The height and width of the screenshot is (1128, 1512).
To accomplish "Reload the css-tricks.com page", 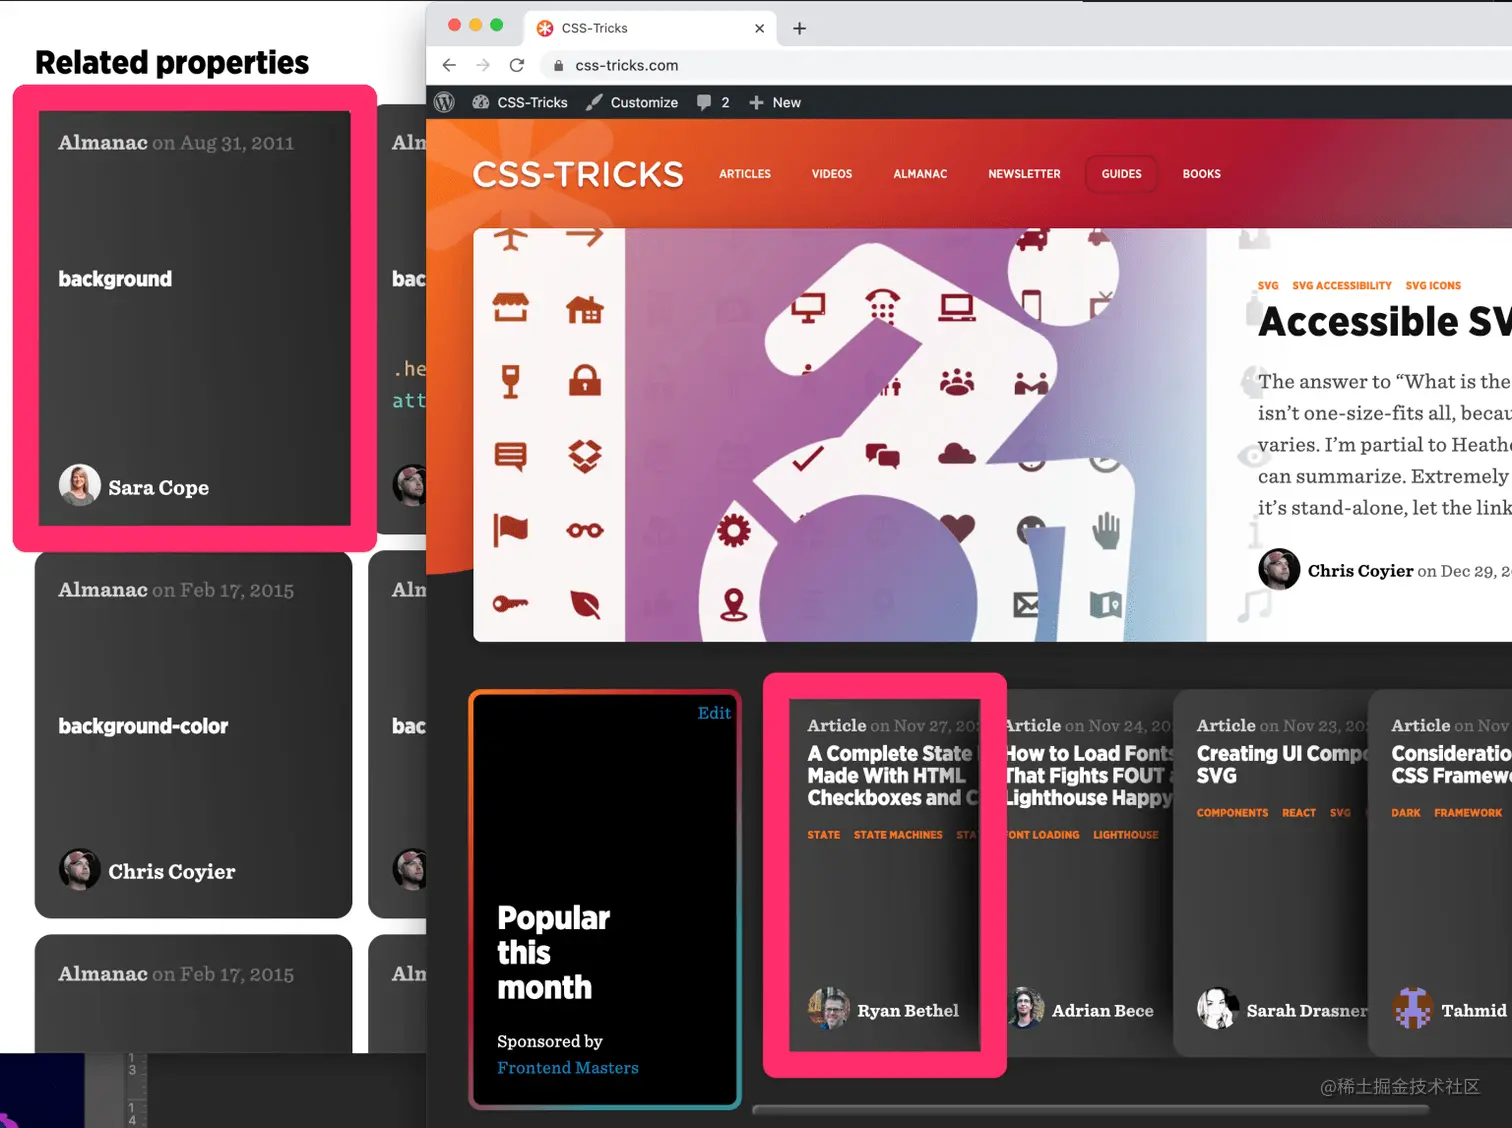I will pos(517,65).
